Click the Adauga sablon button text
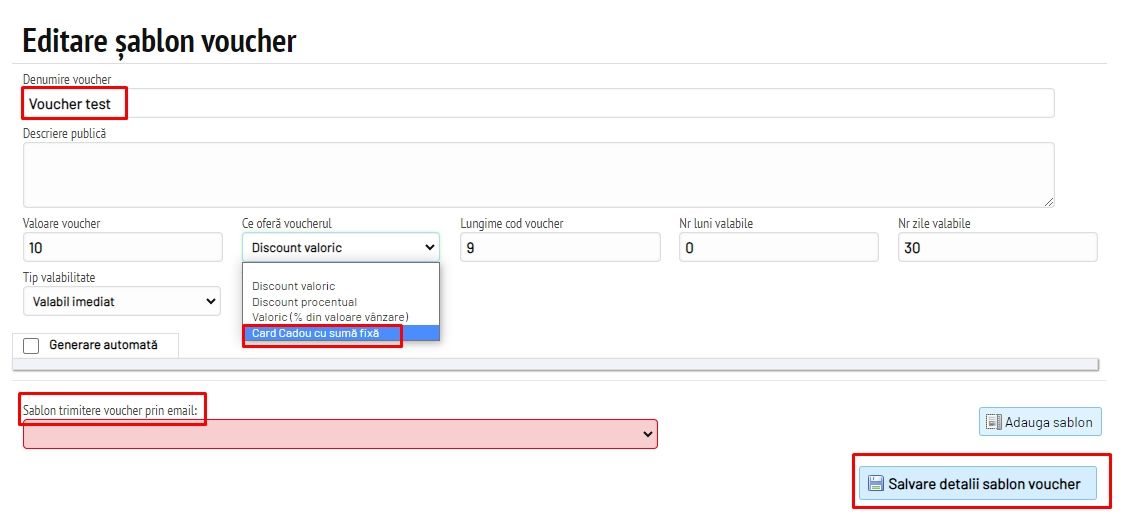This screenshot has height=522, width=1126. tap(1049, 422)
